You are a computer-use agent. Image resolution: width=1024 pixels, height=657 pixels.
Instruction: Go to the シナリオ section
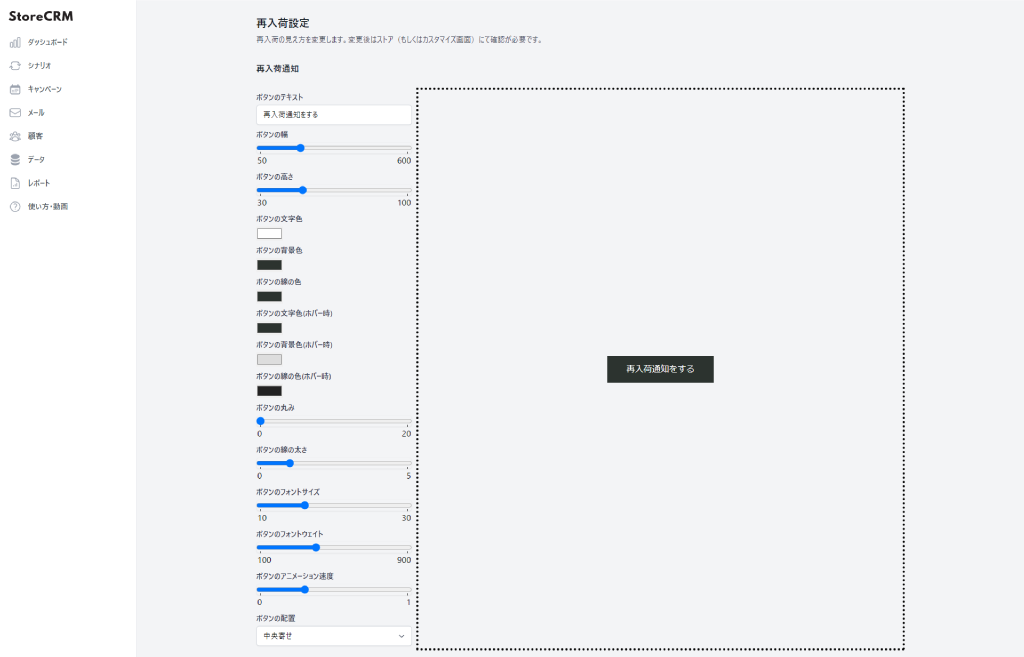pyautogui.click(x=39, y=66)
